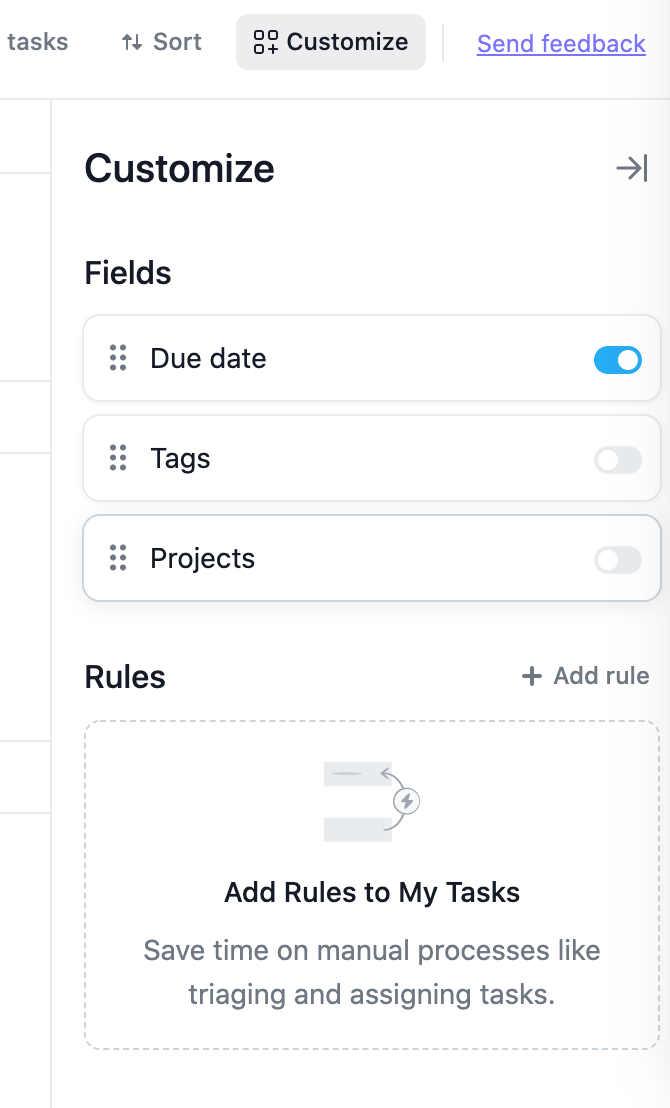Click the Customize grid-plus icon
The height and width of the screenshot is (1108, 670).
pyautogui.click(x=266, y=42)
